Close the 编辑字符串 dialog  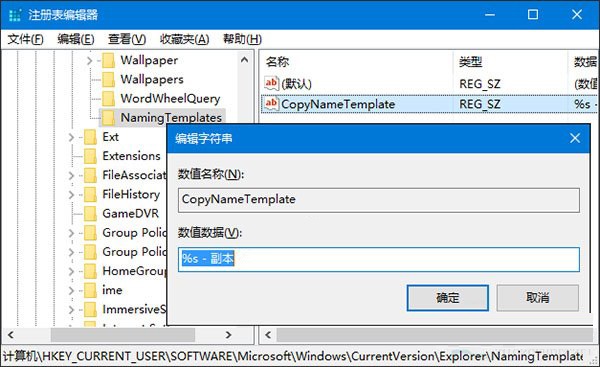click(575, 138)
